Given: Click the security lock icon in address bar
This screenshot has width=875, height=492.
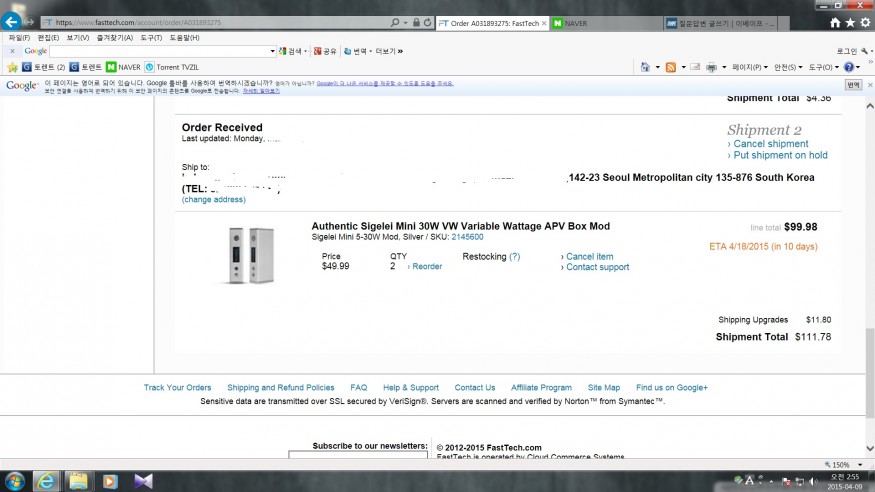Looking at the screenshot, I should [x=416, y=22].
